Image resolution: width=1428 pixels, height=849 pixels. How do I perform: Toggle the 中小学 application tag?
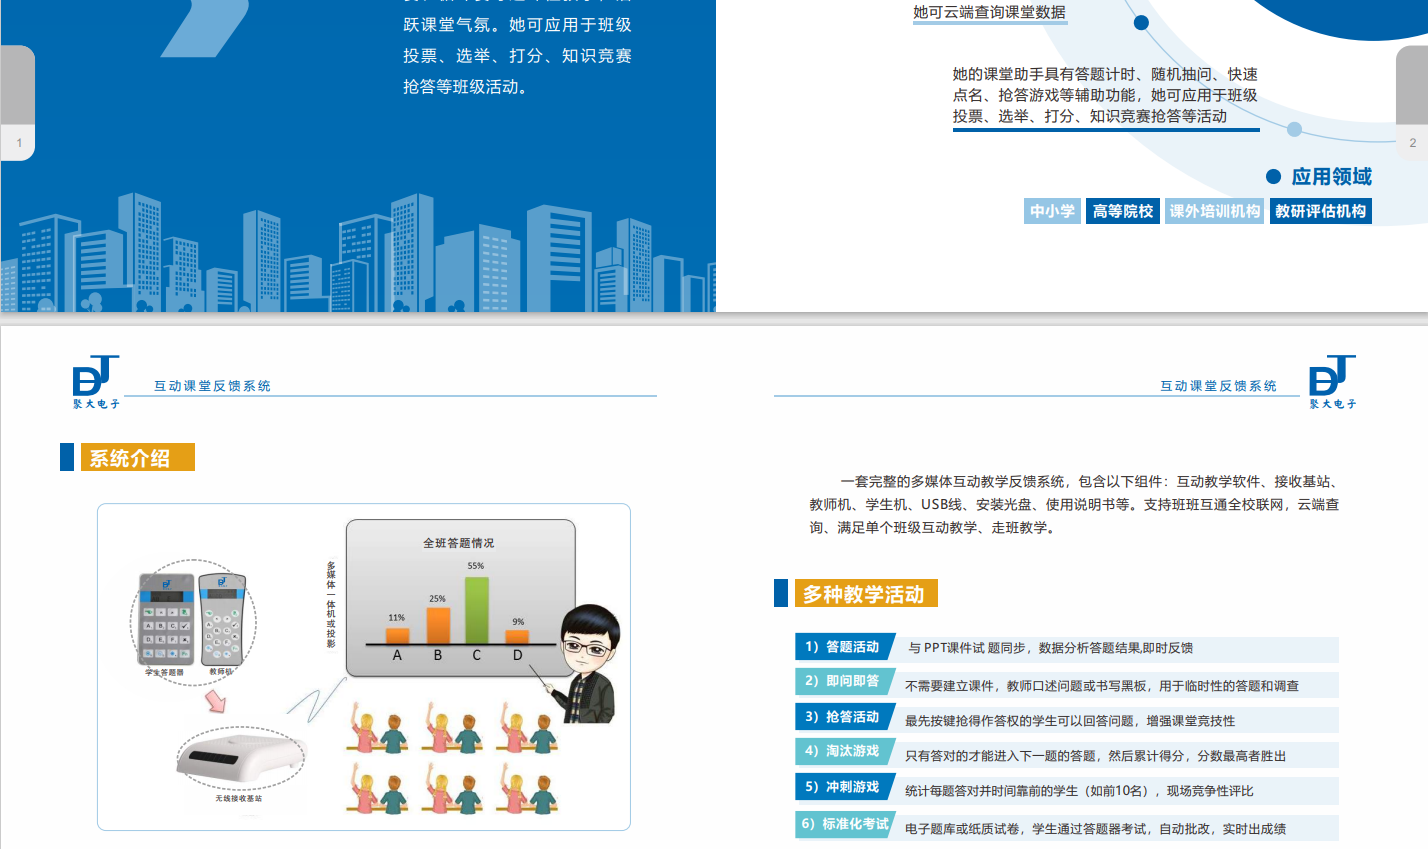click(x=1052, y=211)
